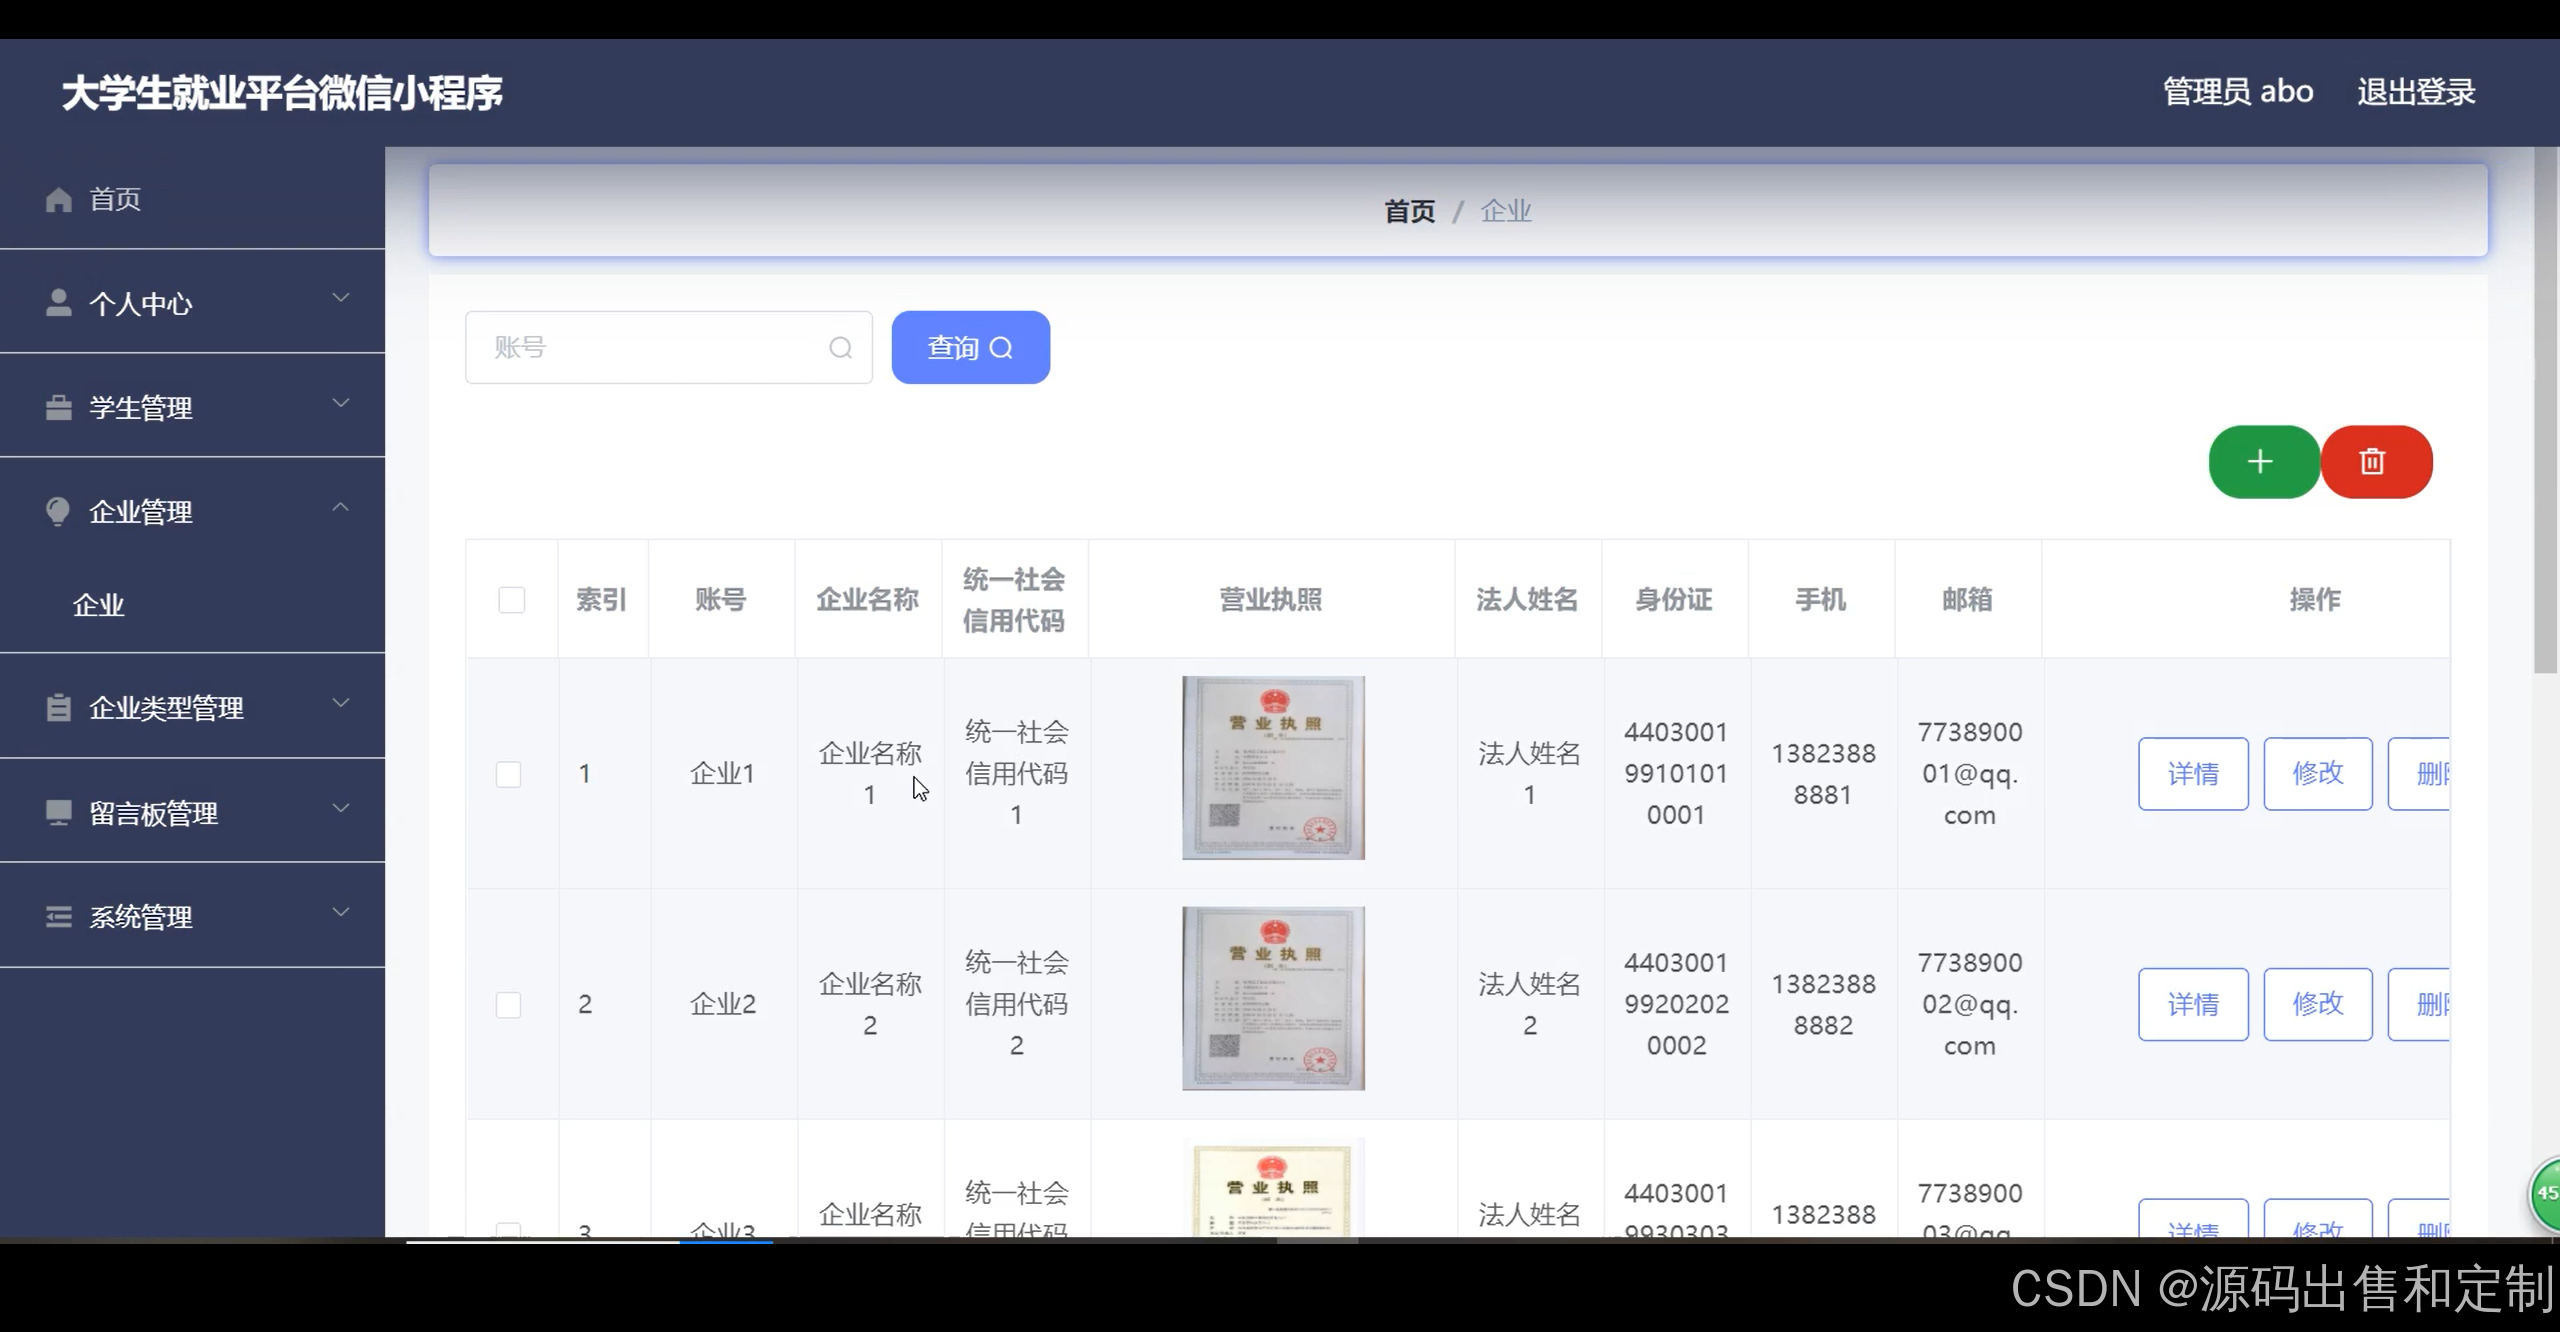Click the home icon beside 首页
The height and width of the screenshot is (1332, 2560).
(59, 199)
